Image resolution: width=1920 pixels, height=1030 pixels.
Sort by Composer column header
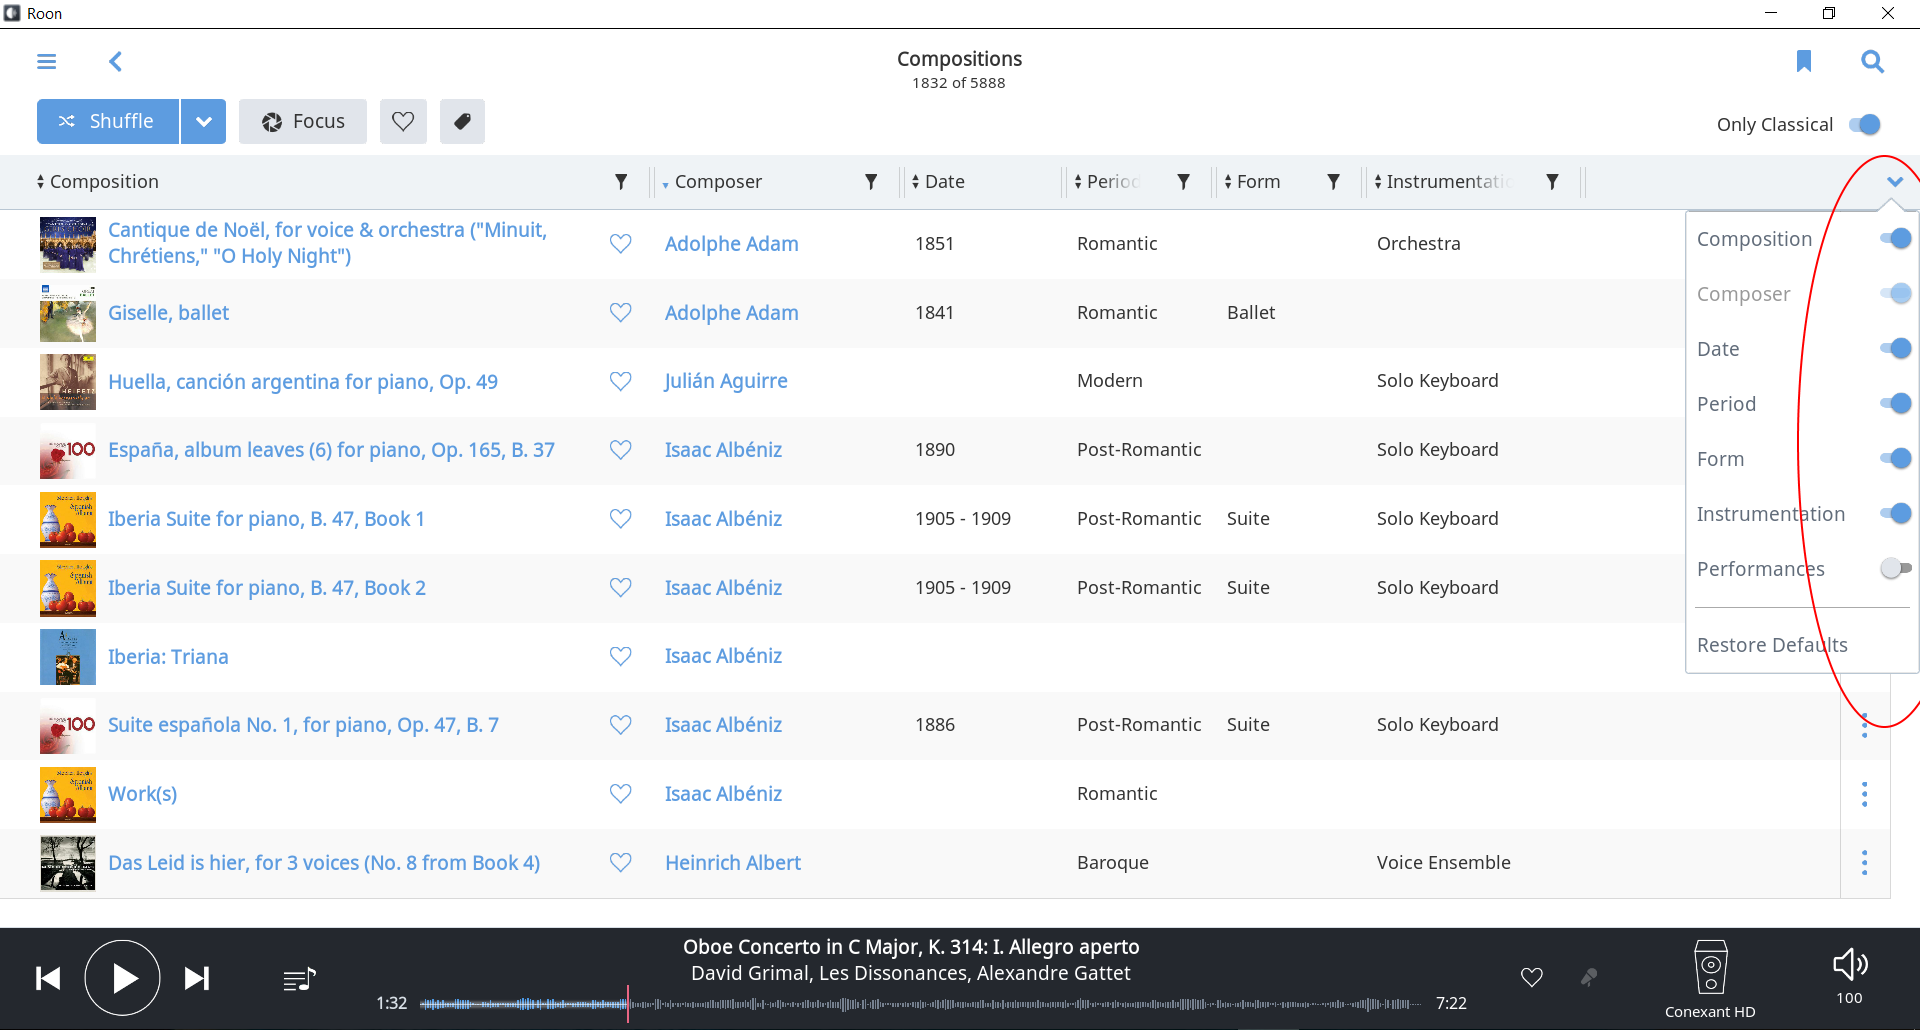click(x=712, y=182)
